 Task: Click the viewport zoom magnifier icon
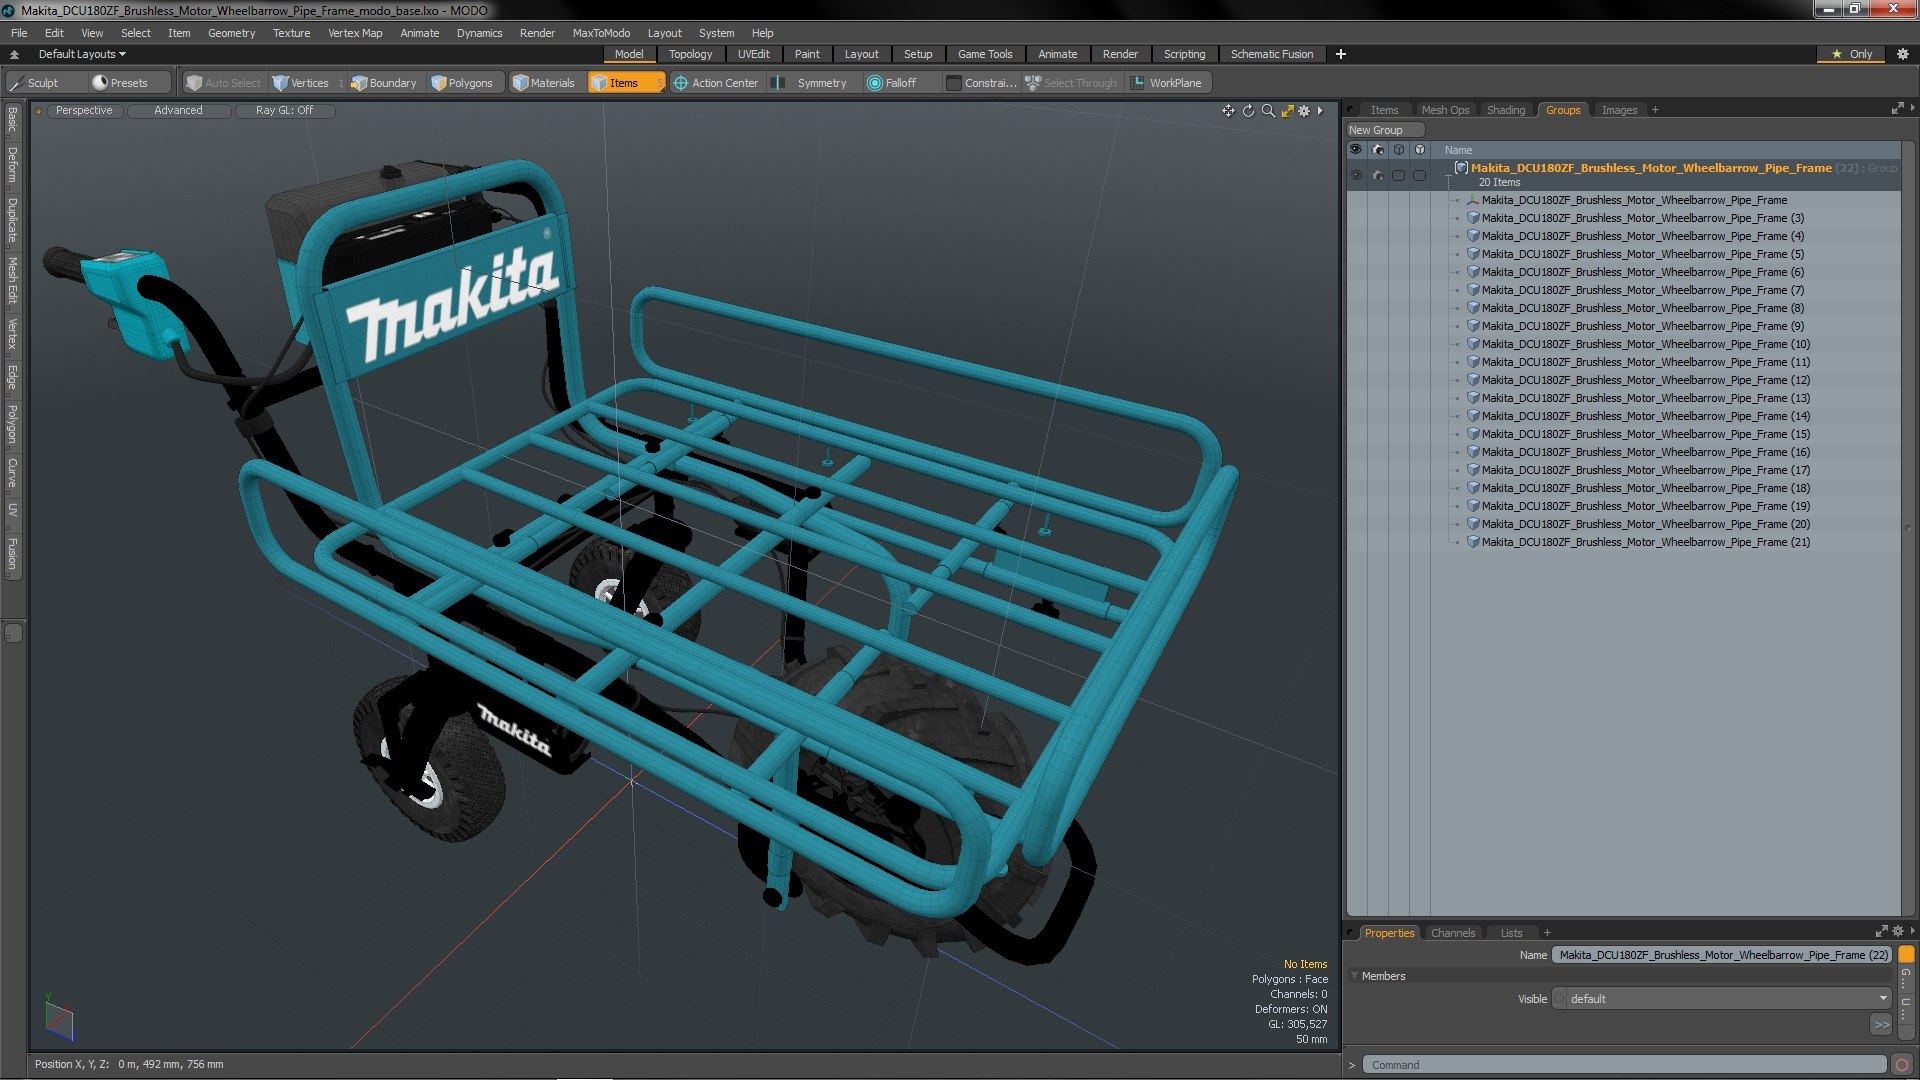(x=1268, y=111)
